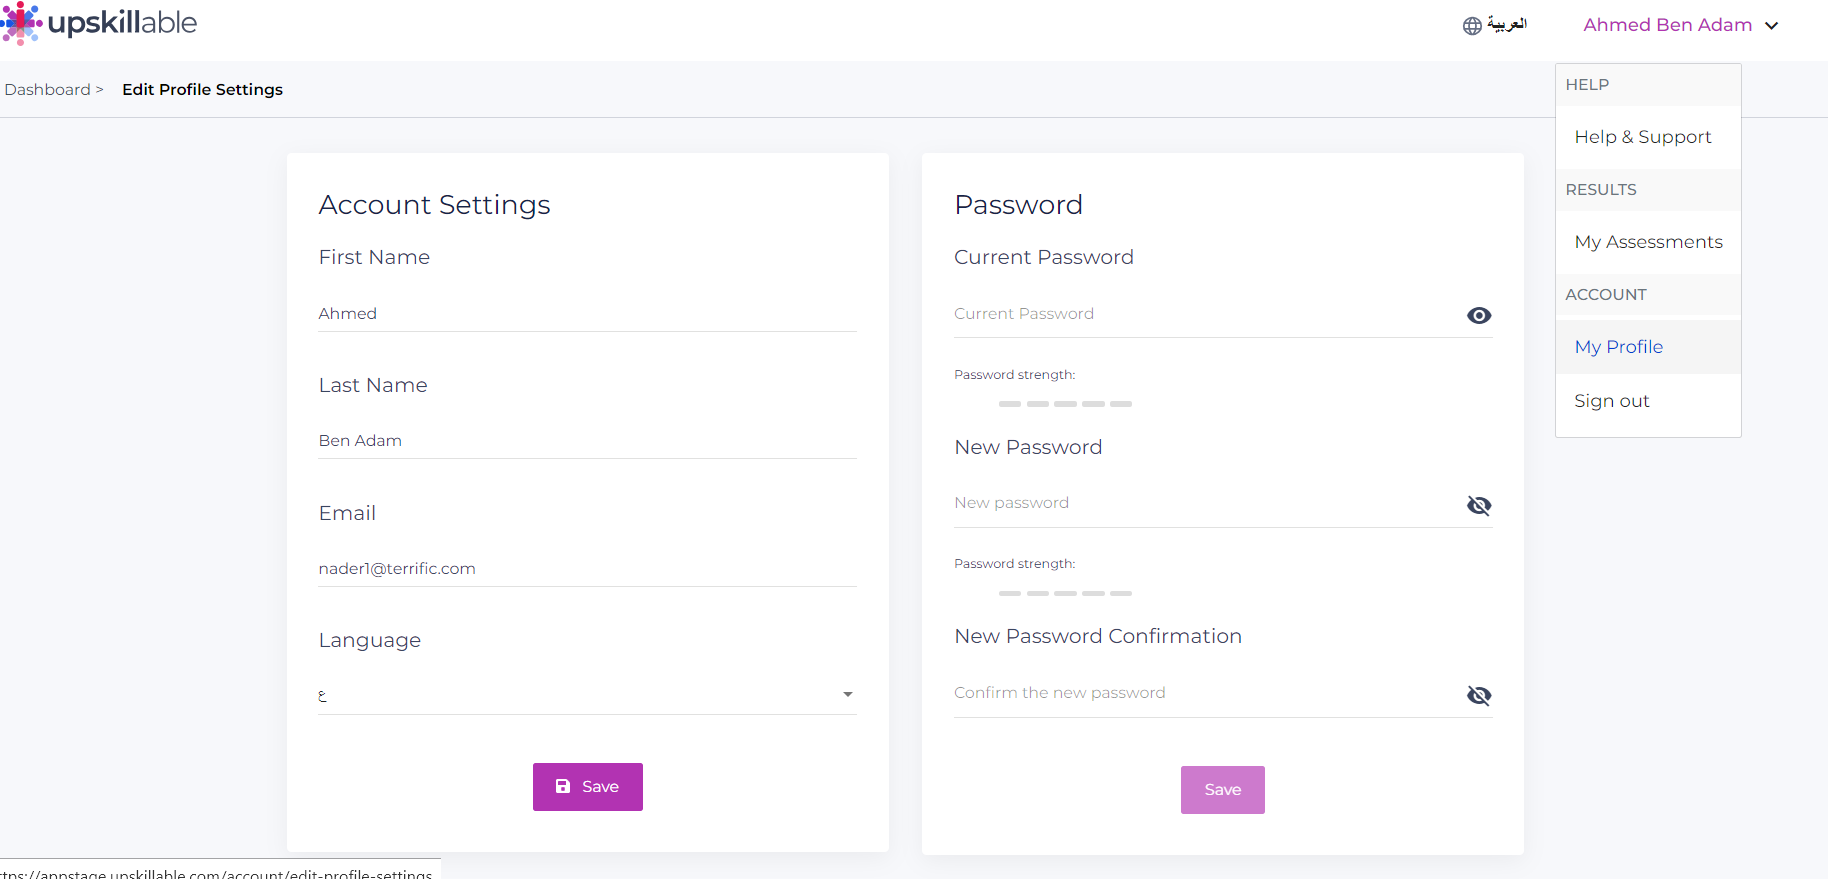Click the upskillable logo icon
Image resolution: width=1828 pixels, height=879 pixels.
(x=21, y=23)
